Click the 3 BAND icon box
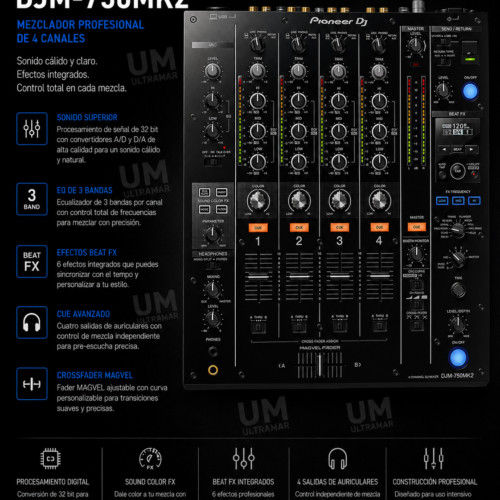500x500 pixels. (32, 199)
